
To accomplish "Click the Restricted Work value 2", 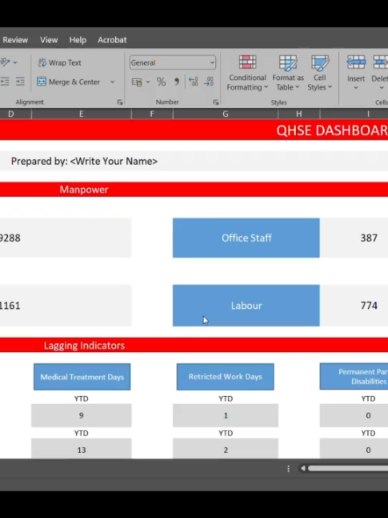I will pyautogui.click(x=225, y=449).
